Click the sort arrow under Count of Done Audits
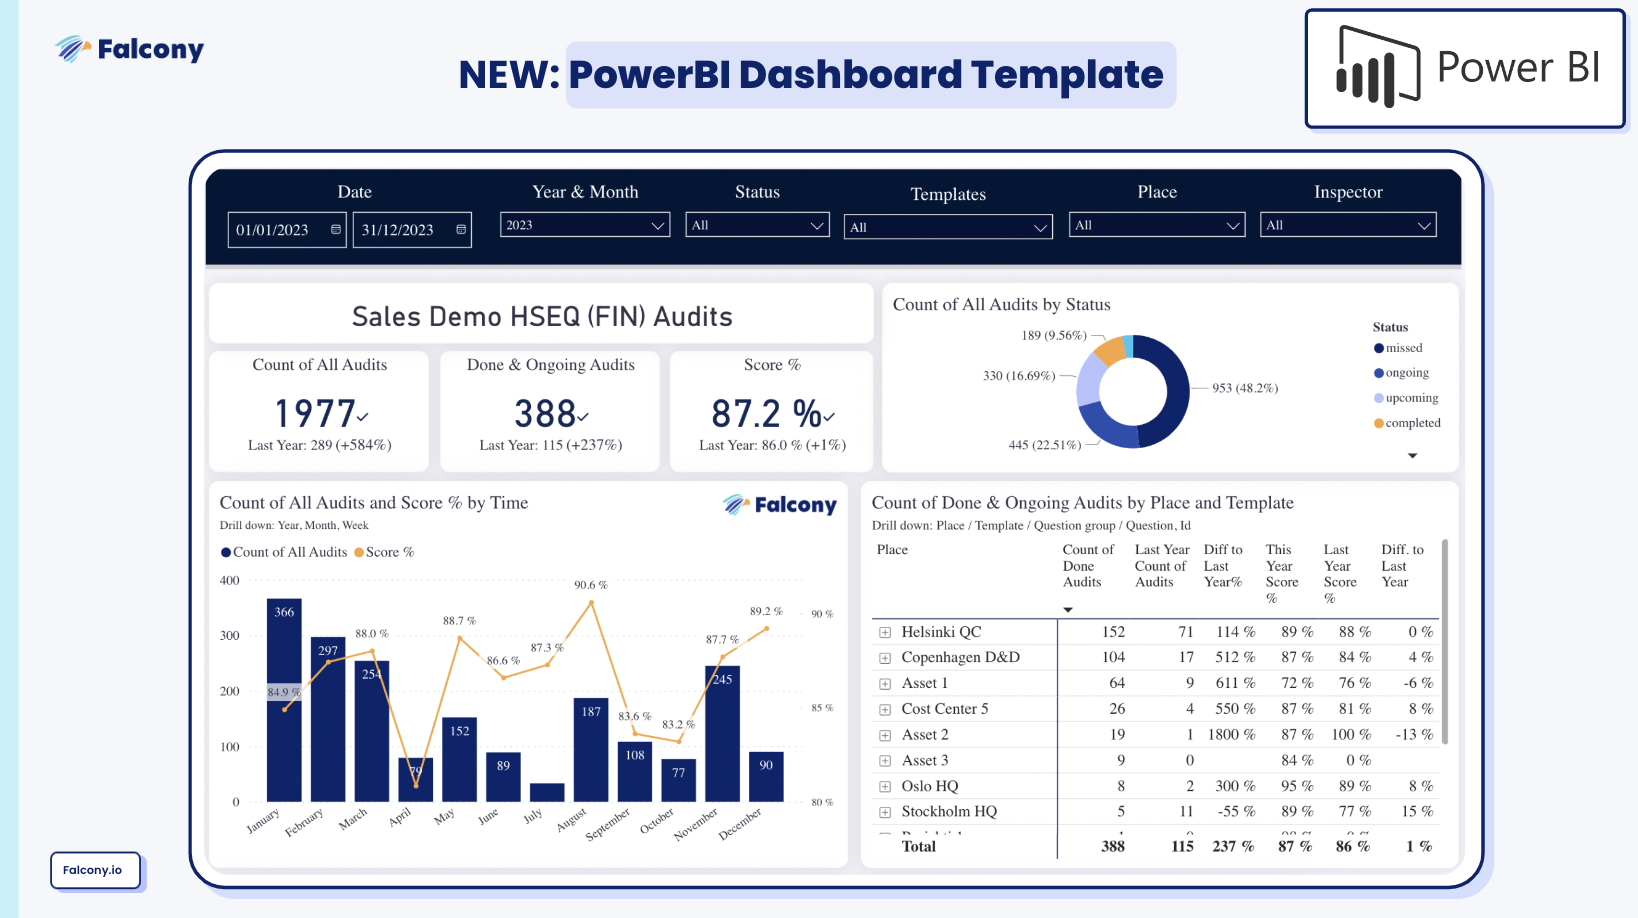Viewport: 1638px width, 918px height. [1068, 610]
